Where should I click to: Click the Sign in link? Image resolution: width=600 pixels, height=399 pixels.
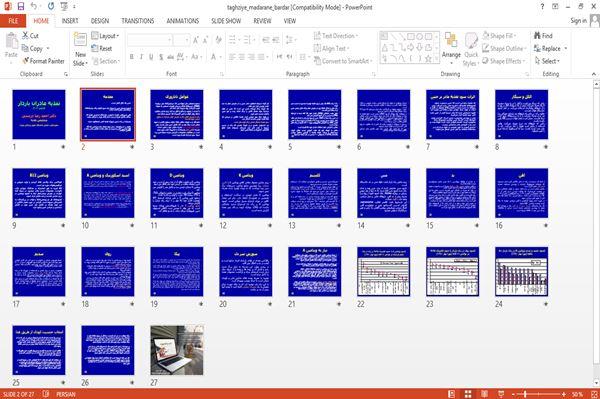pos(578,21)
